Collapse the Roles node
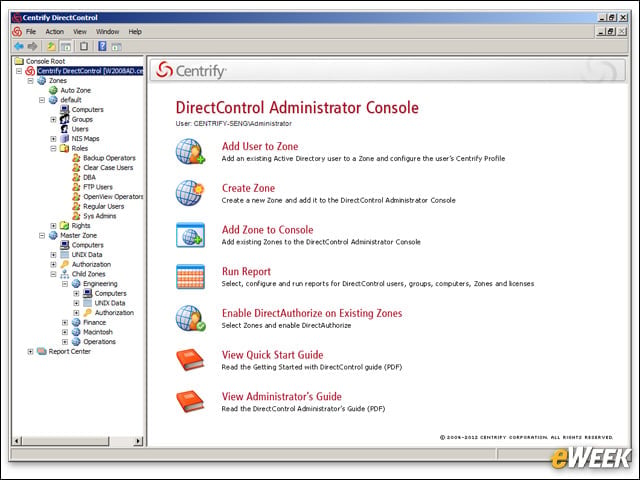 [53, 149]
